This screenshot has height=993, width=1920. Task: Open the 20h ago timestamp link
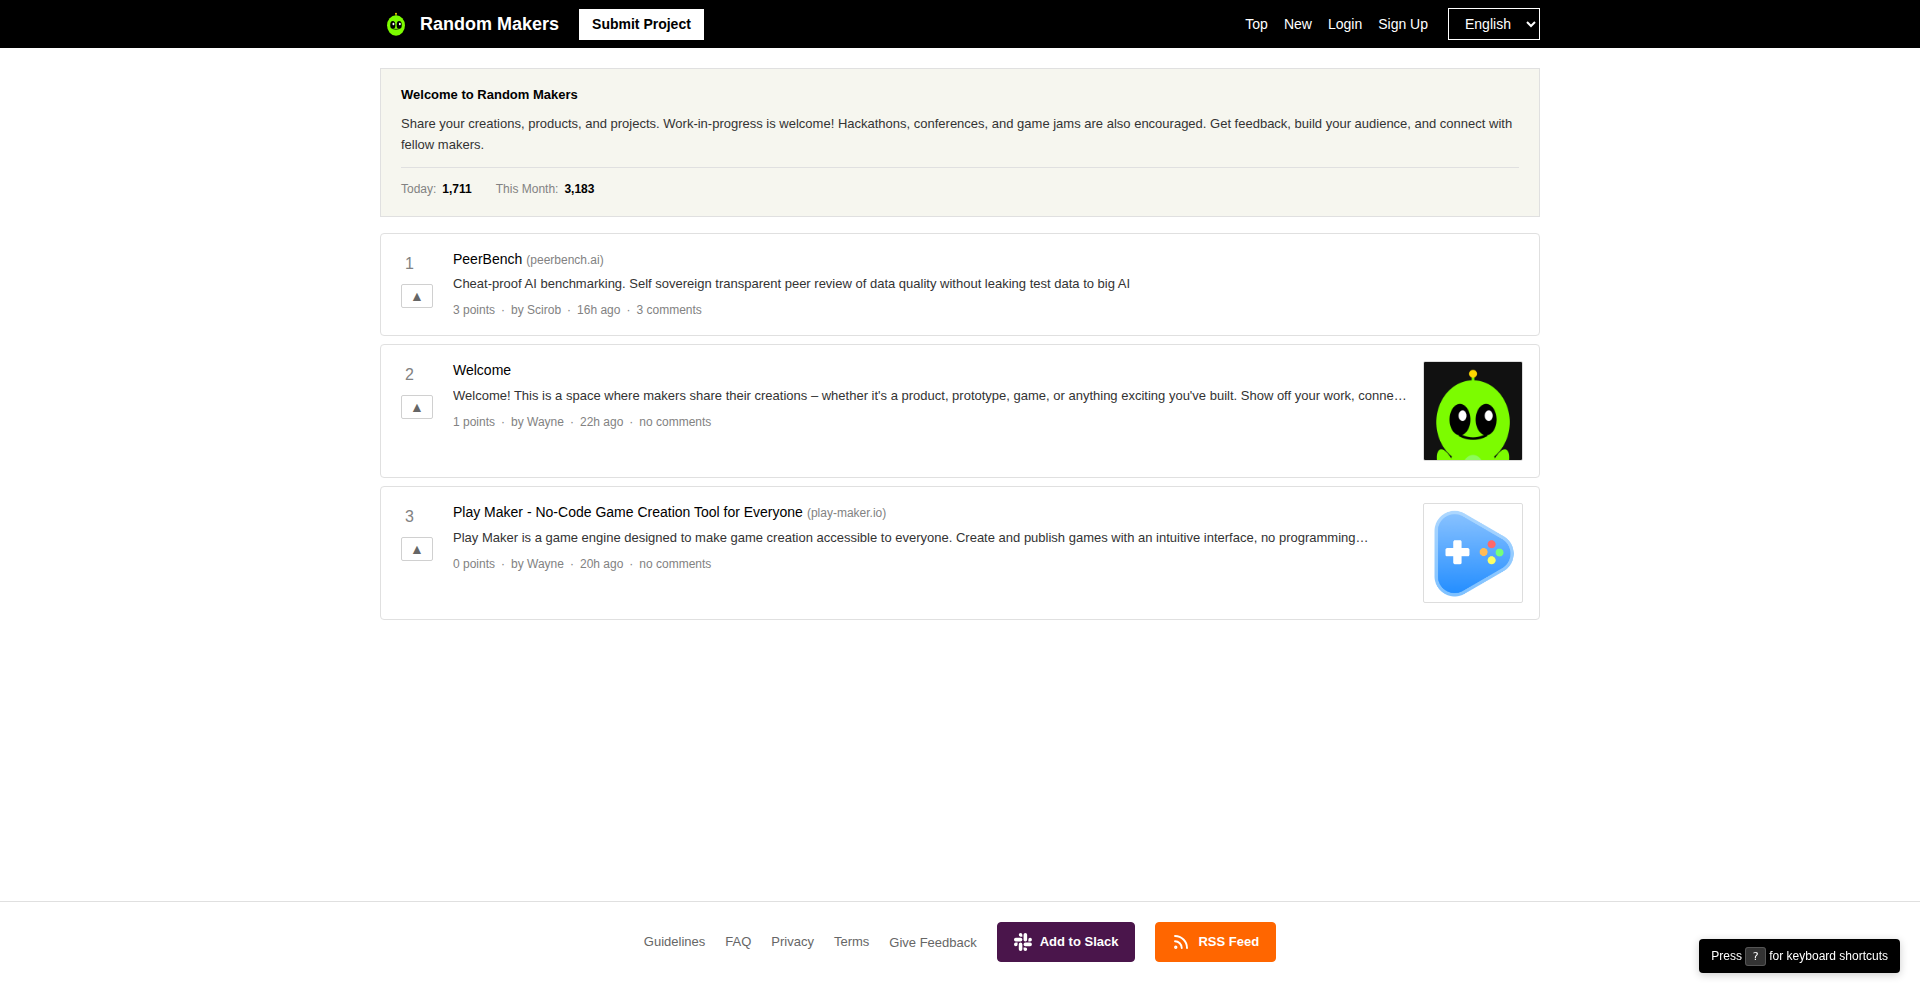coord(601,564)
